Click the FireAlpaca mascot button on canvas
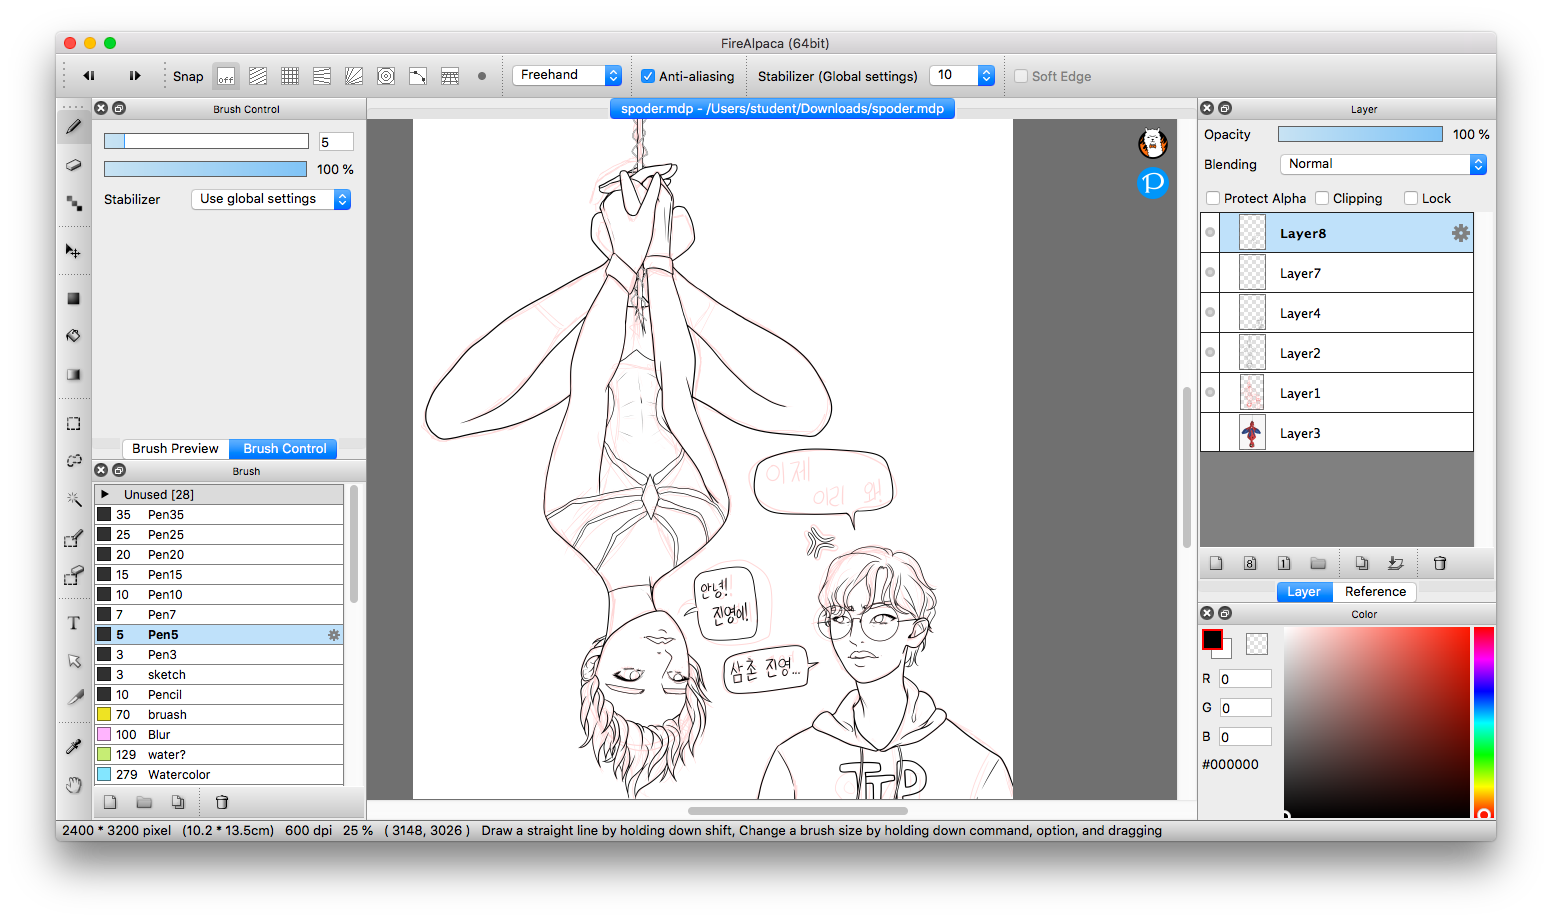 (x=1153, y=144)
